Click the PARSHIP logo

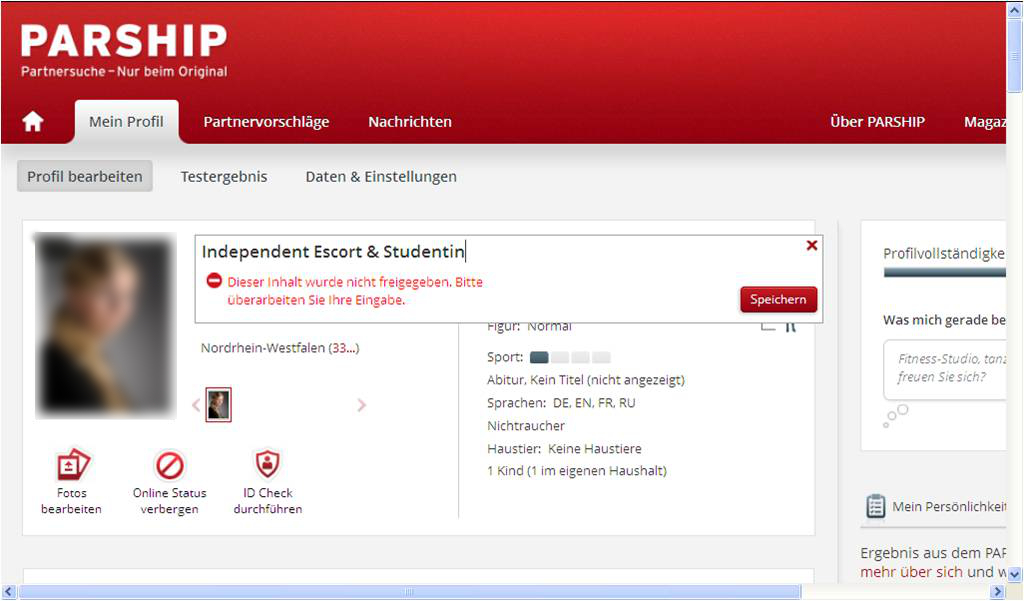pyautogui.click(x=124, y=50)
